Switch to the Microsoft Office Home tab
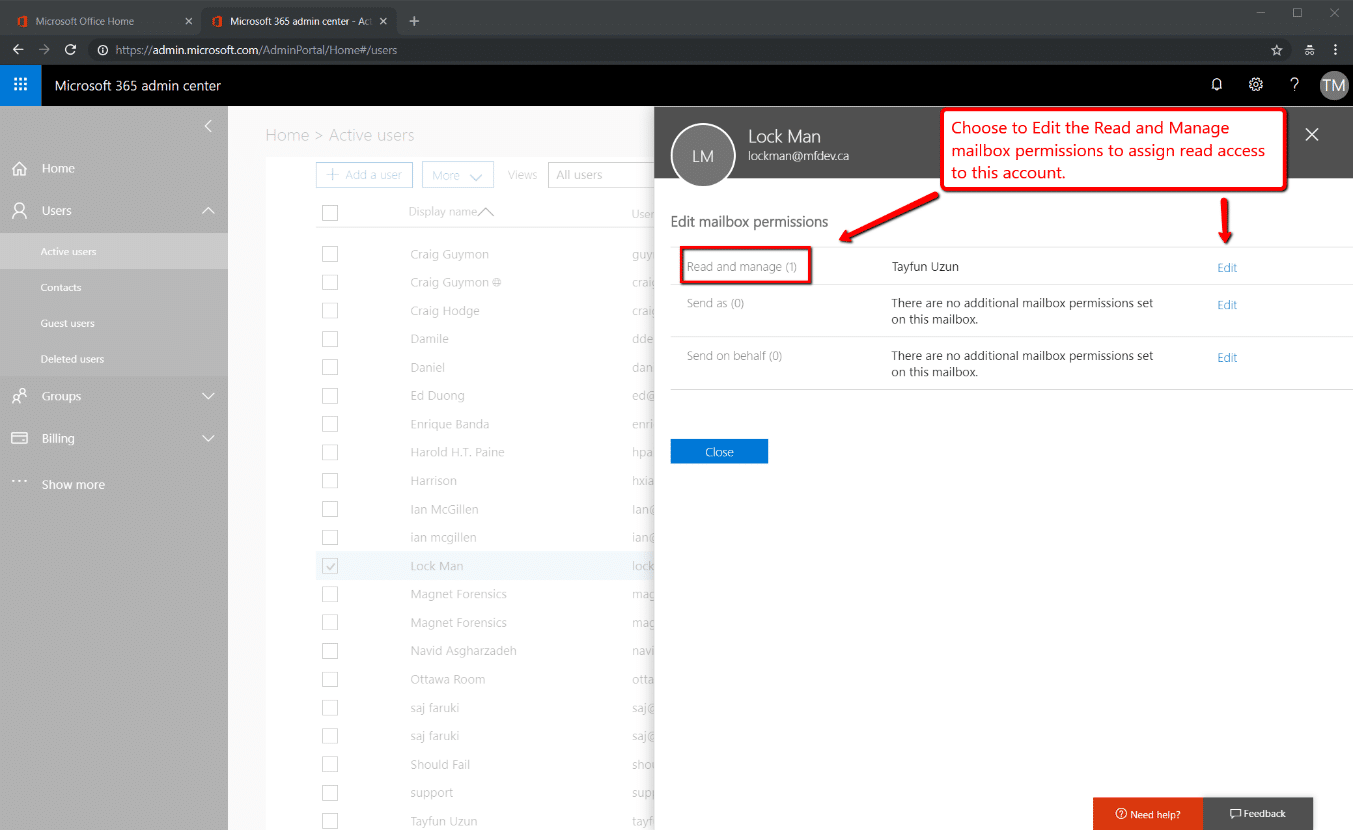Image resolution: width=1353 pixels, height=830 pixels. (x=103, y=21)
